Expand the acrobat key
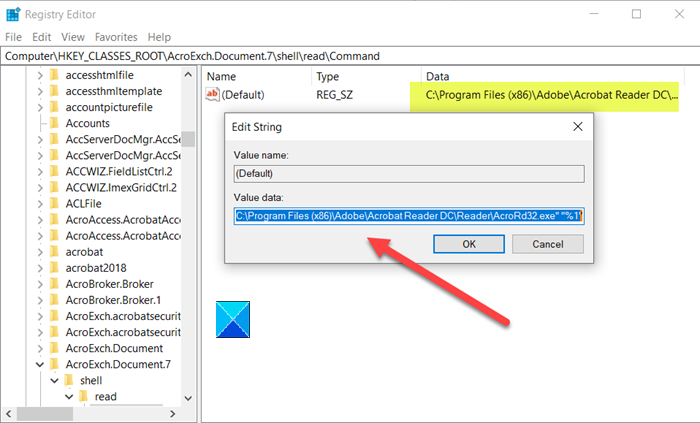This screenshot has width=700, height=423. 40,252
